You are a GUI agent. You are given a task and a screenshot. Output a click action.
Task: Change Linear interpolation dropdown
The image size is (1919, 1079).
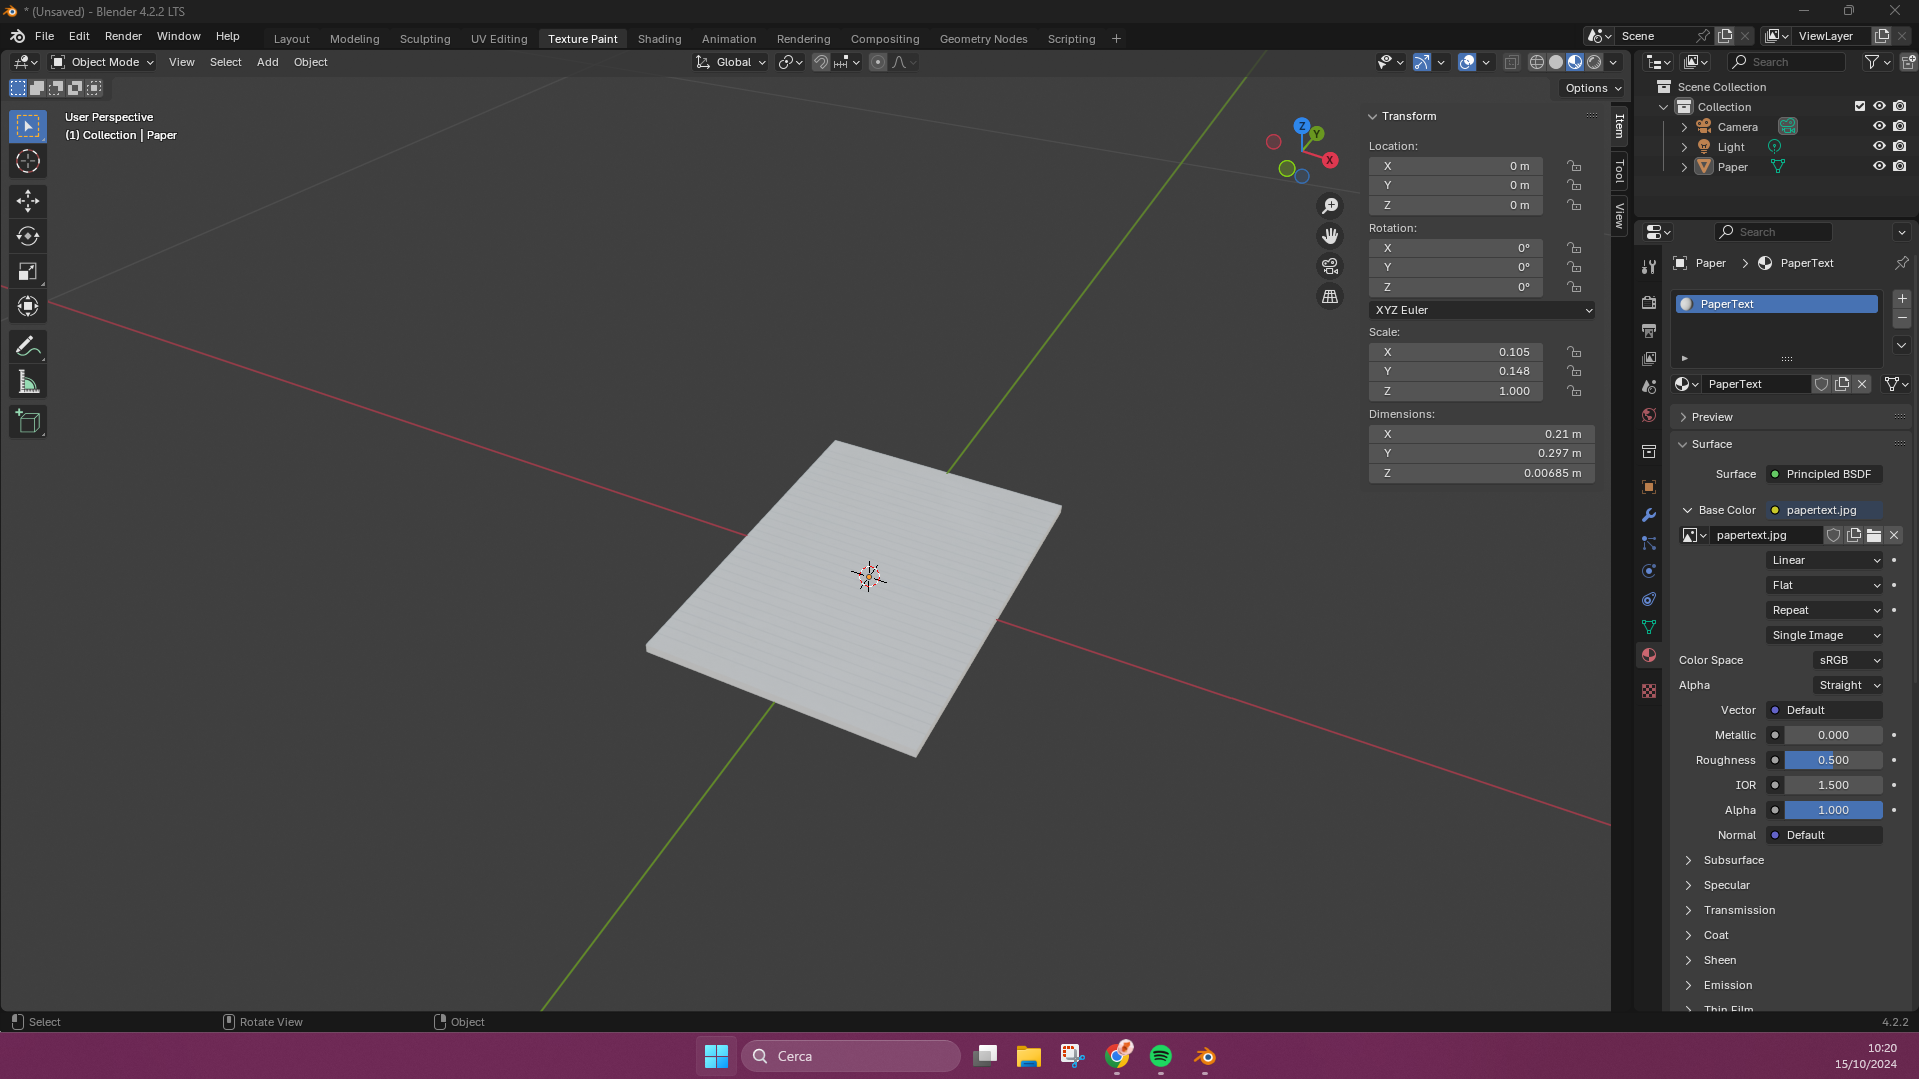(x=1825, y=560)
